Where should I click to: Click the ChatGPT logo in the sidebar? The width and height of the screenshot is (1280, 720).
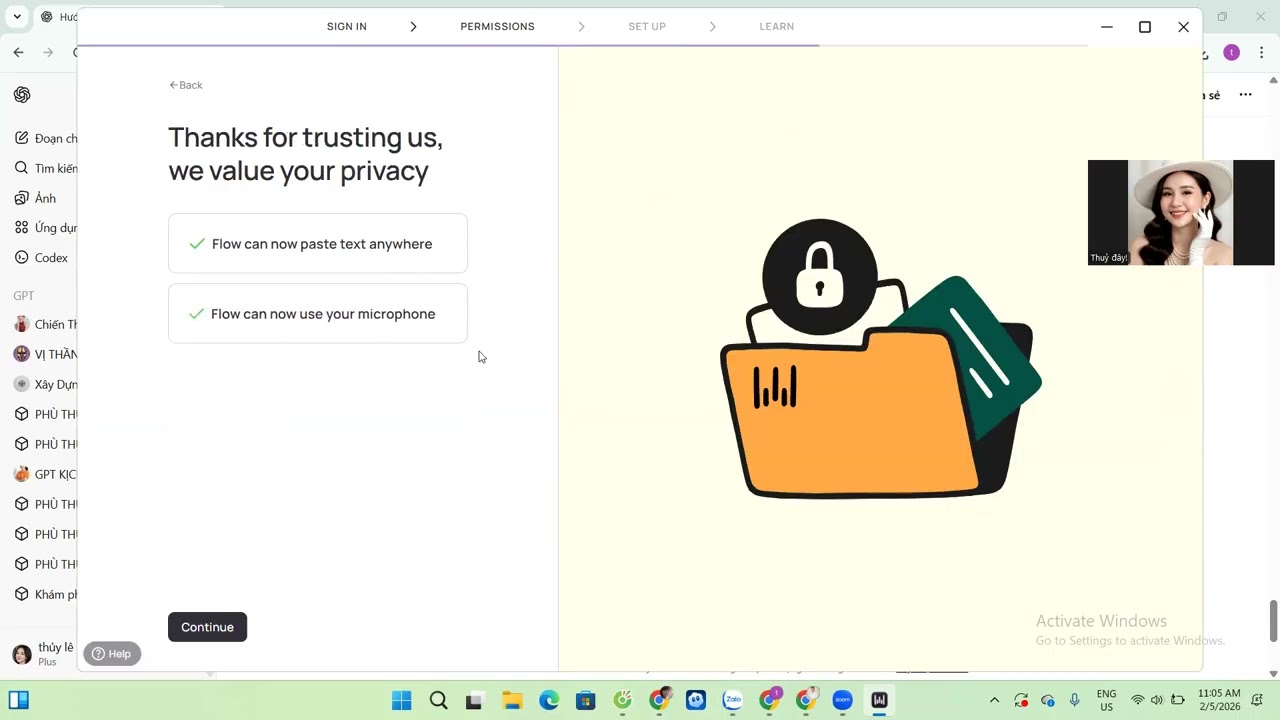tap(22, 95)
